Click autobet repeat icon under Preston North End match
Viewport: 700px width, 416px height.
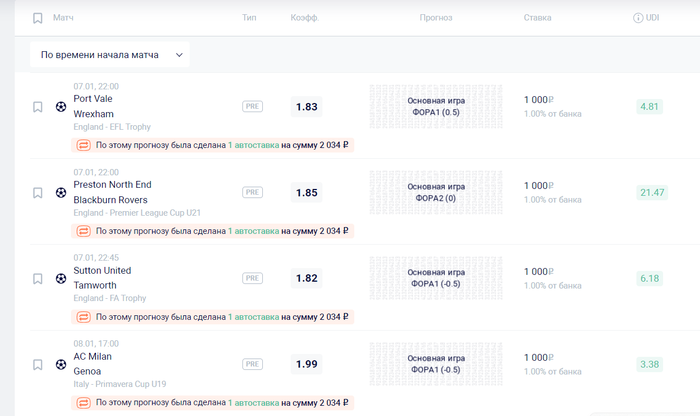tap(83, 231)
